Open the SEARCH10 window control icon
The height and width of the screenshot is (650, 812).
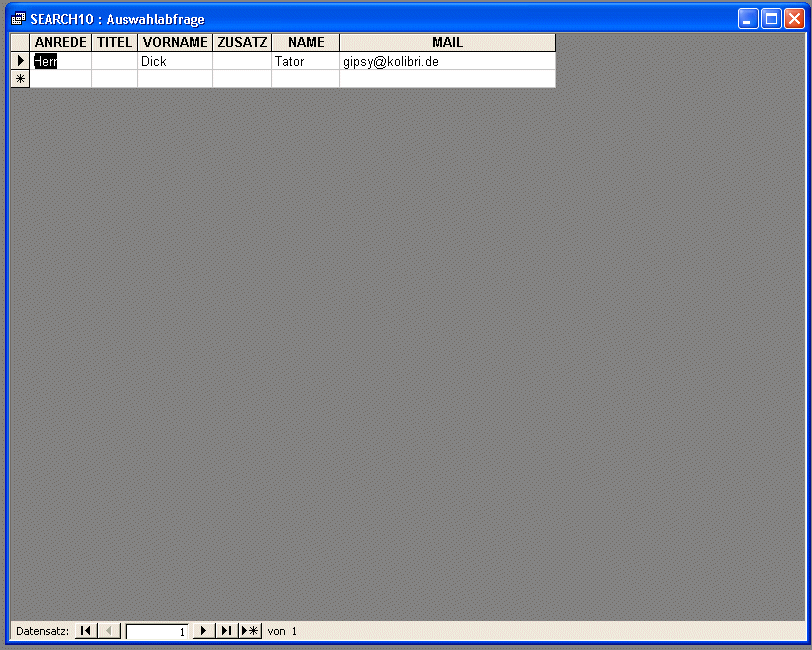pos(18,19)
